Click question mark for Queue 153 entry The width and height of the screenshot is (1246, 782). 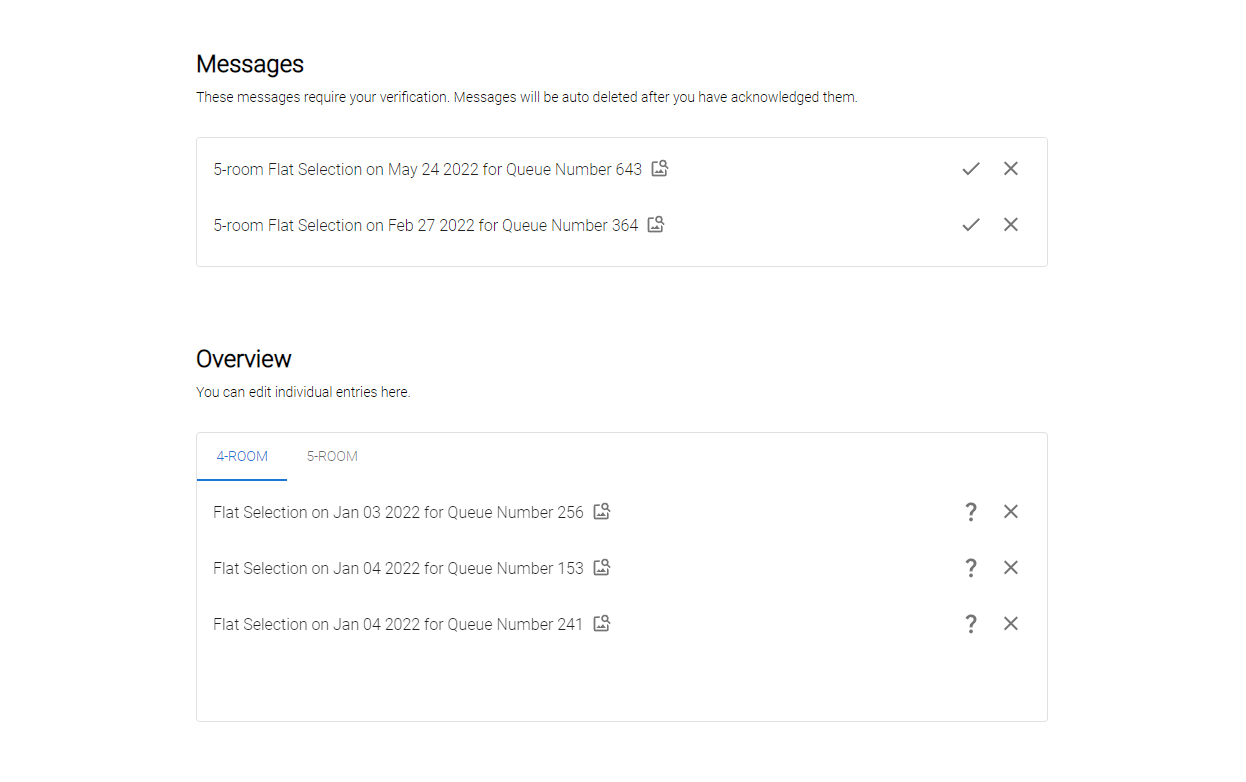pyautogui.click(x=971, y=567)
